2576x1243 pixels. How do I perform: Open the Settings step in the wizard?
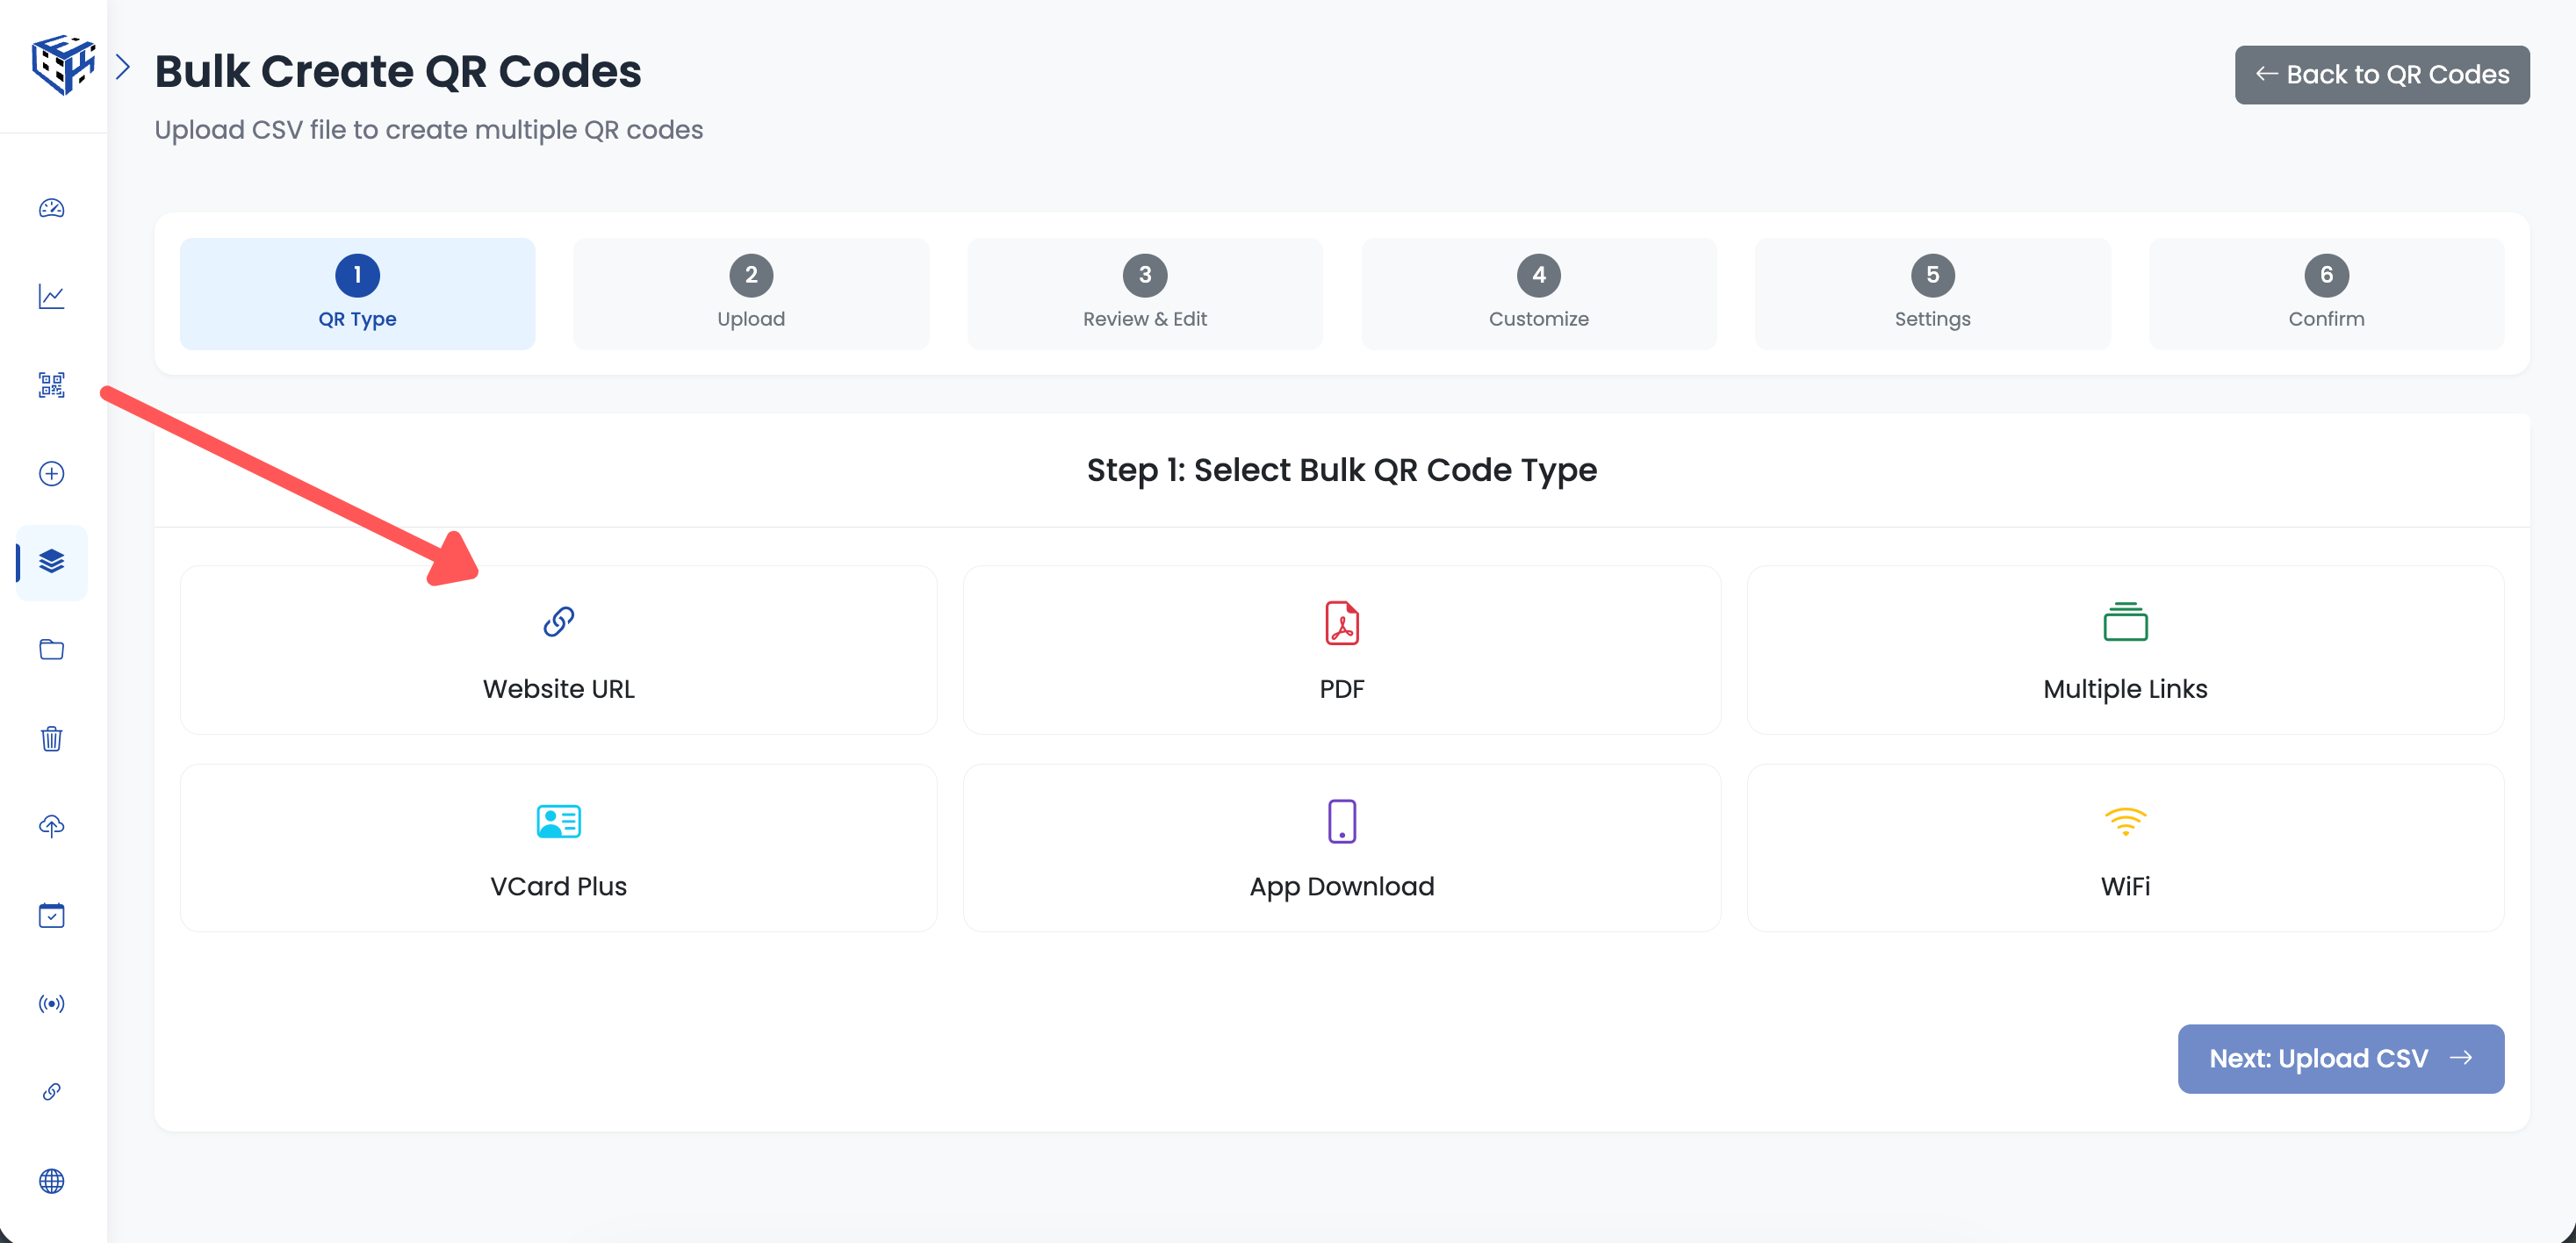click(1931, 294)
